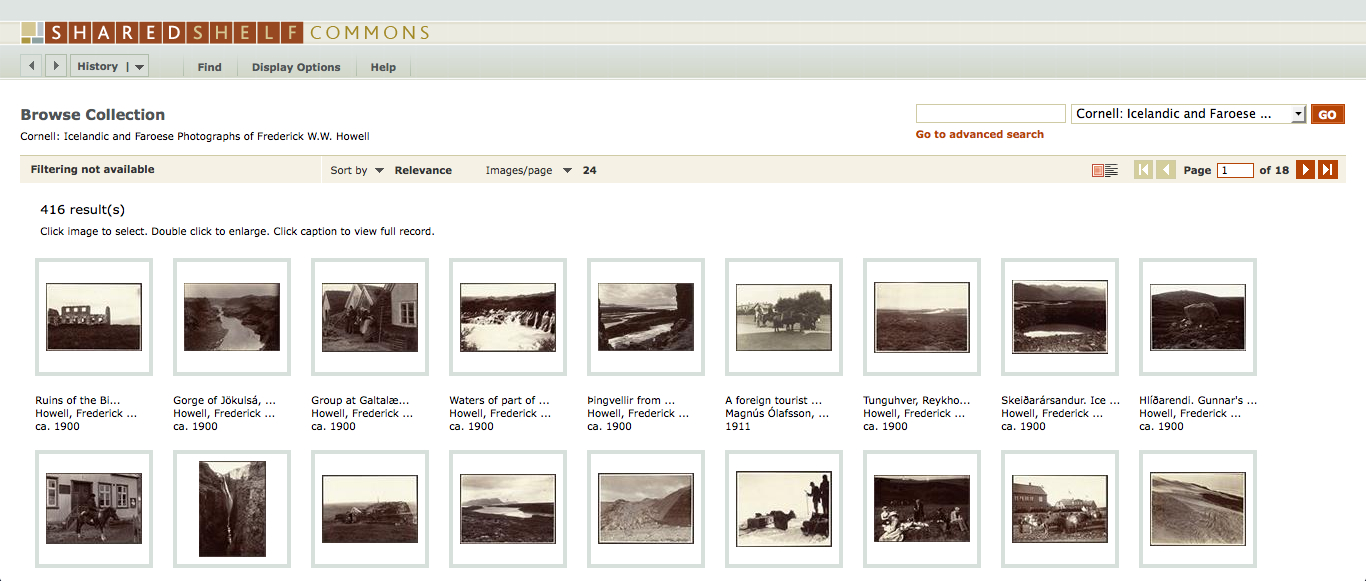Open the Find menu

[209, 67]
